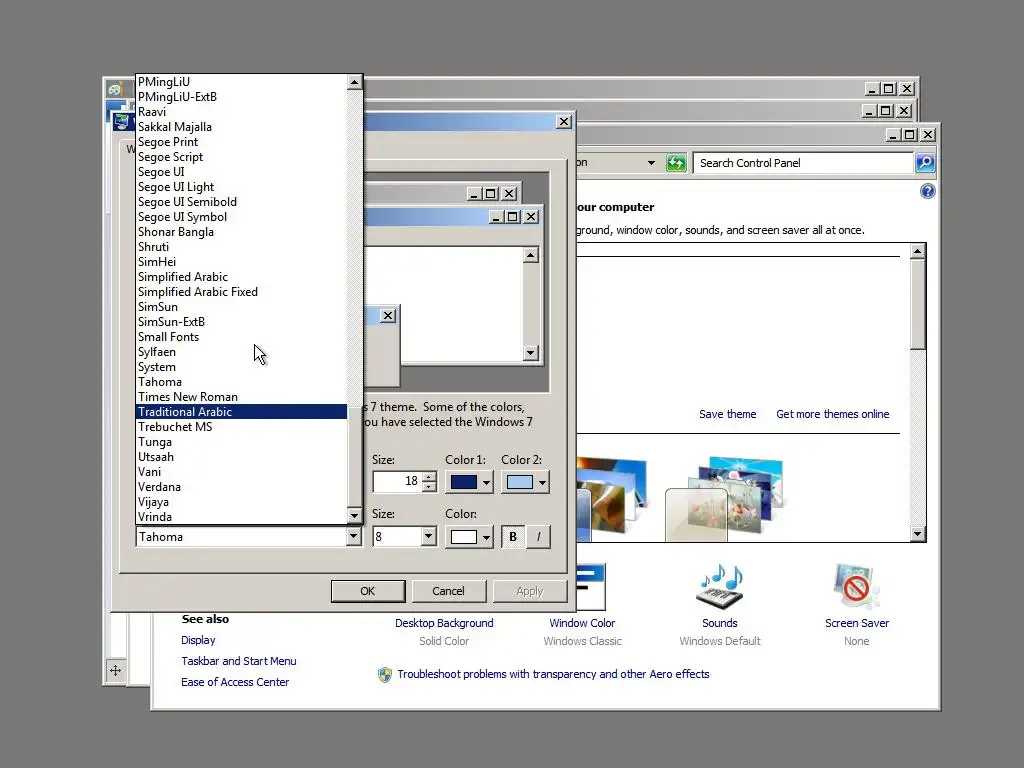Click the Cancel button
This screenshot has height=768, width=1024.
click(x=448, y=591)
